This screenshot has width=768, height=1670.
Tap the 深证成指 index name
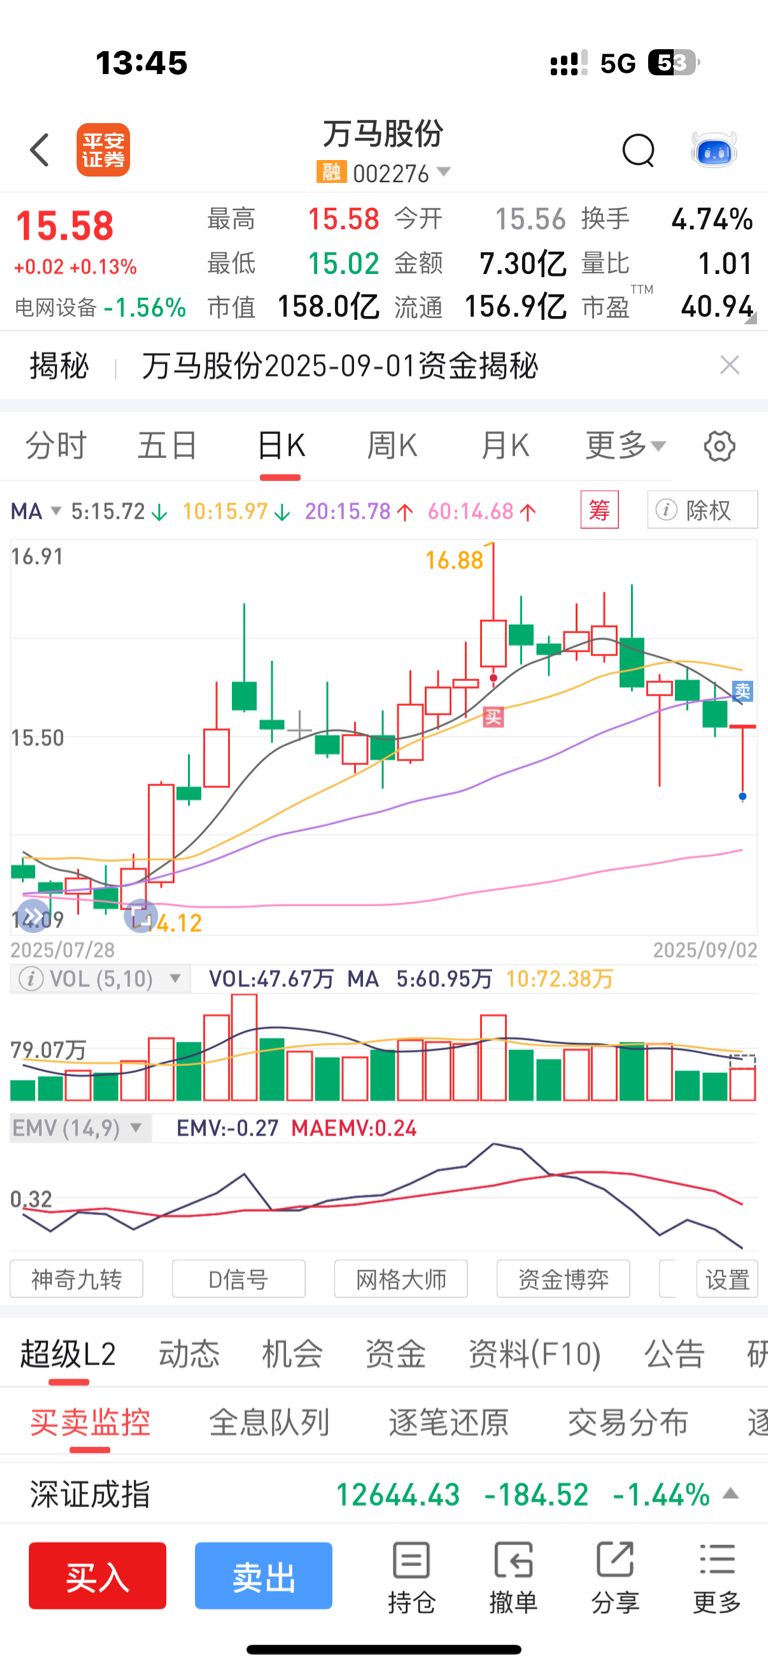[90, 1494]
